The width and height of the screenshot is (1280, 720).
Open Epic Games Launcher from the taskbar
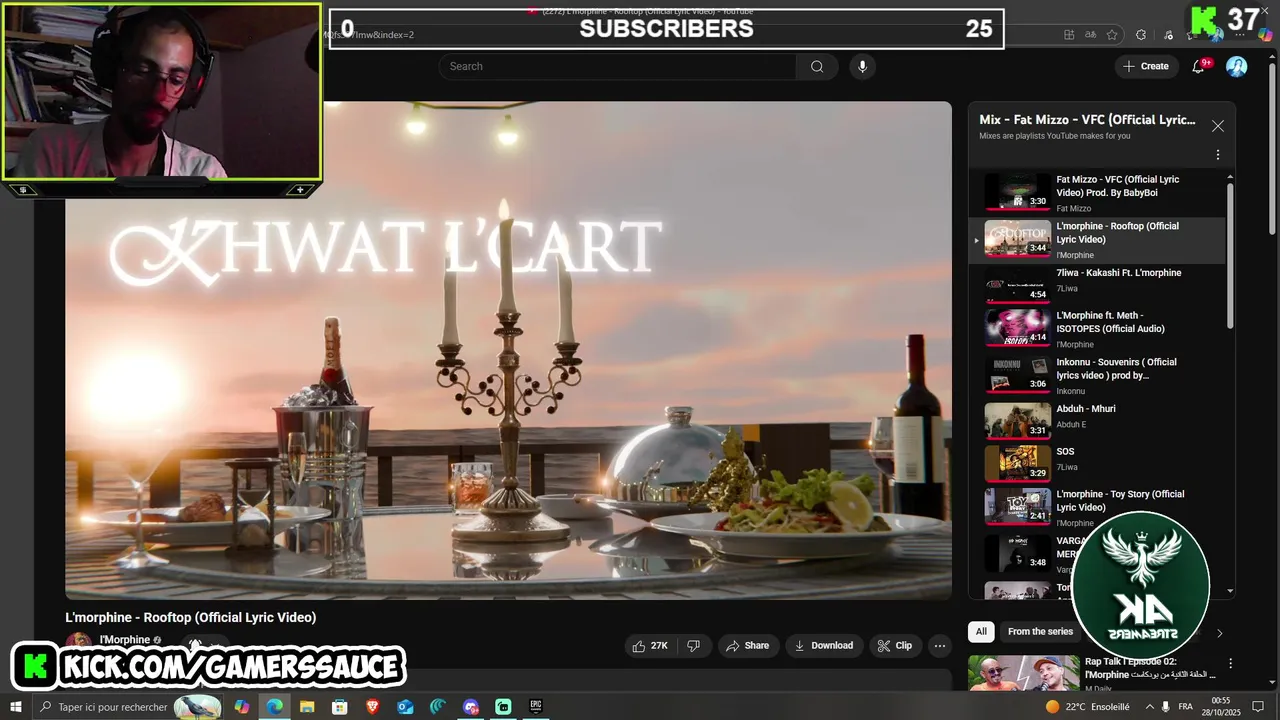click(x=536, y=706)
